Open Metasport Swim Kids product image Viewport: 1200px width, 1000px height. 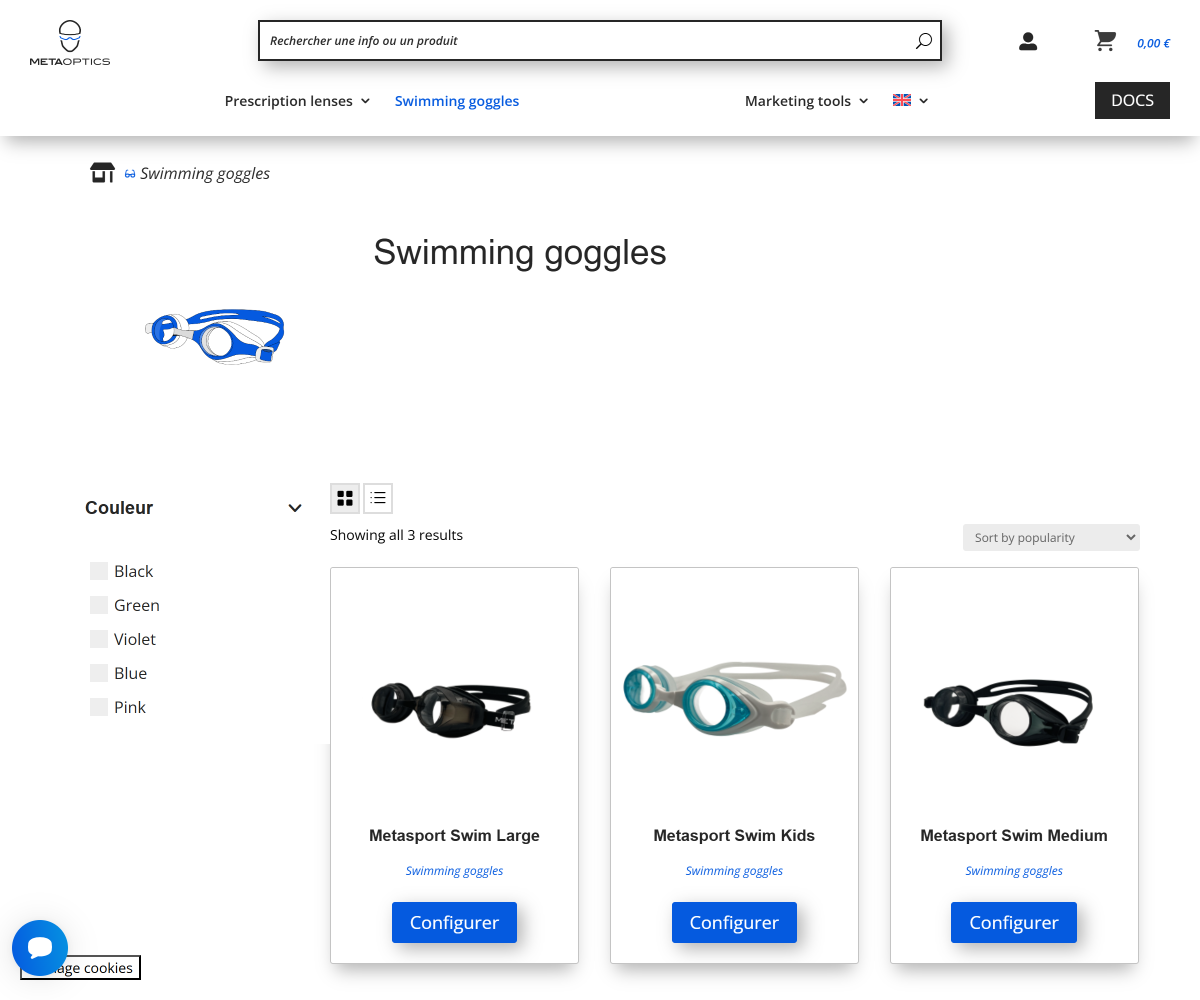734,697
